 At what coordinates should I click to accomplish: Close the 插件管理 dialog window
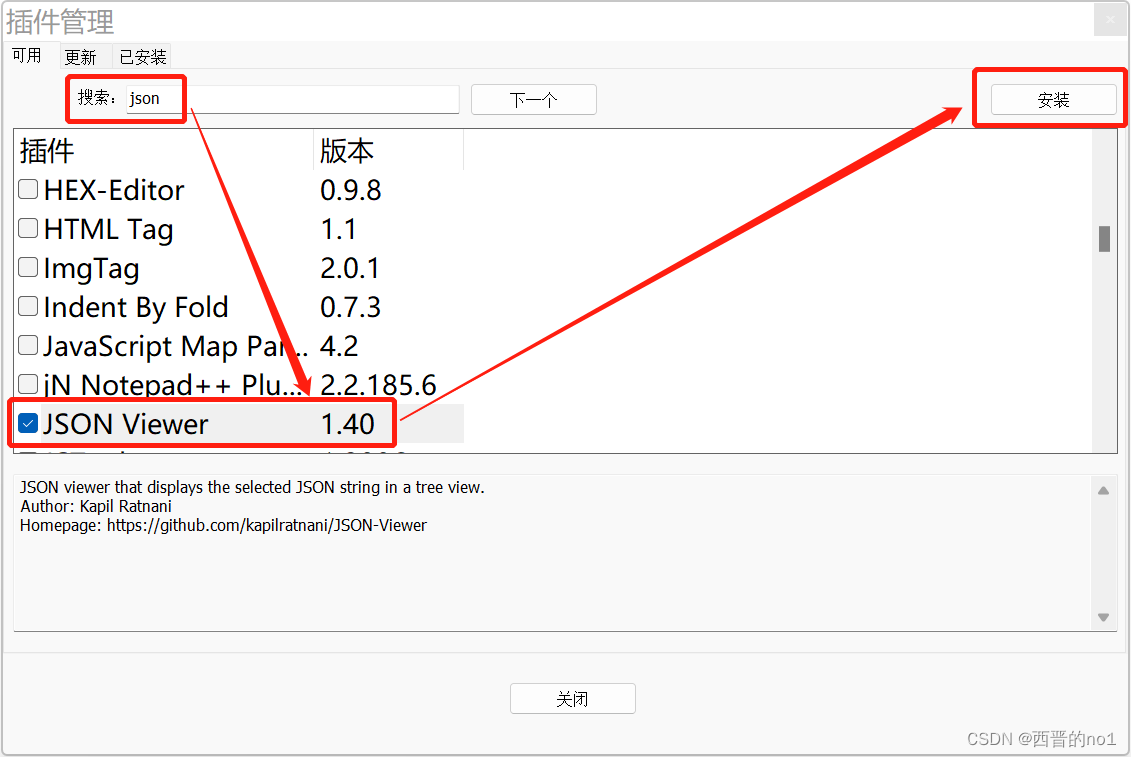click(1110, 19)
